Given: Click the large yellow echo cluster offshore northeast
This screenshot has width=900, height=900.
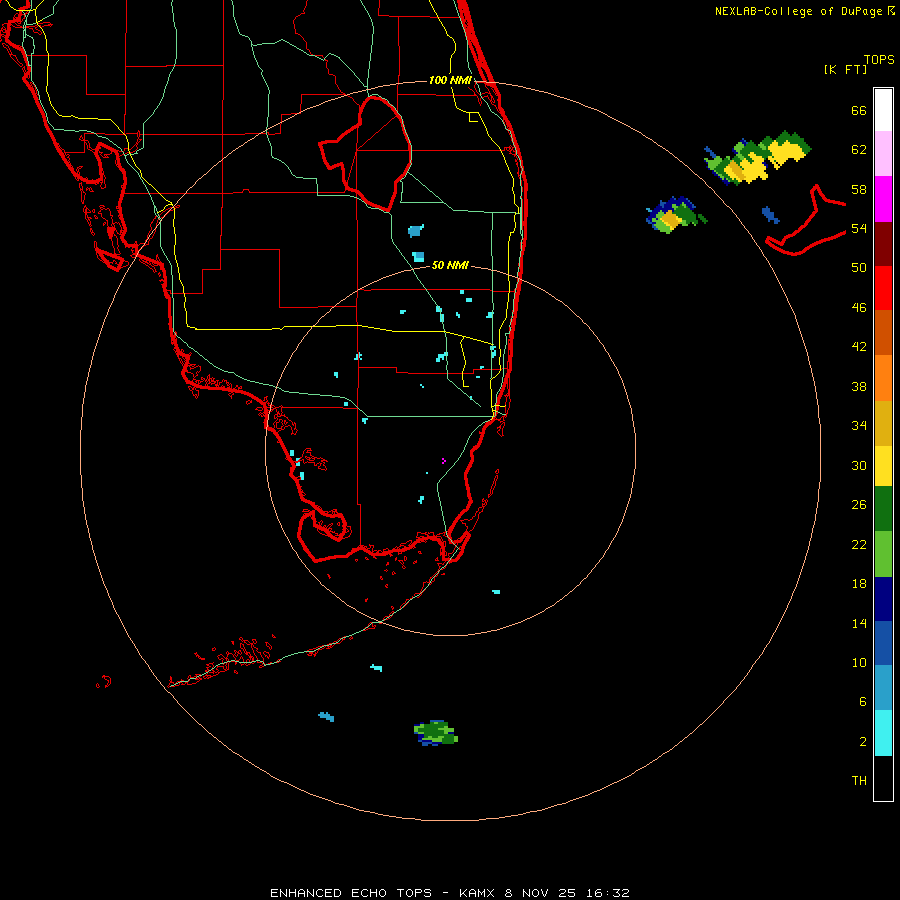Looking at the screenshot, I should coord(758,157).
